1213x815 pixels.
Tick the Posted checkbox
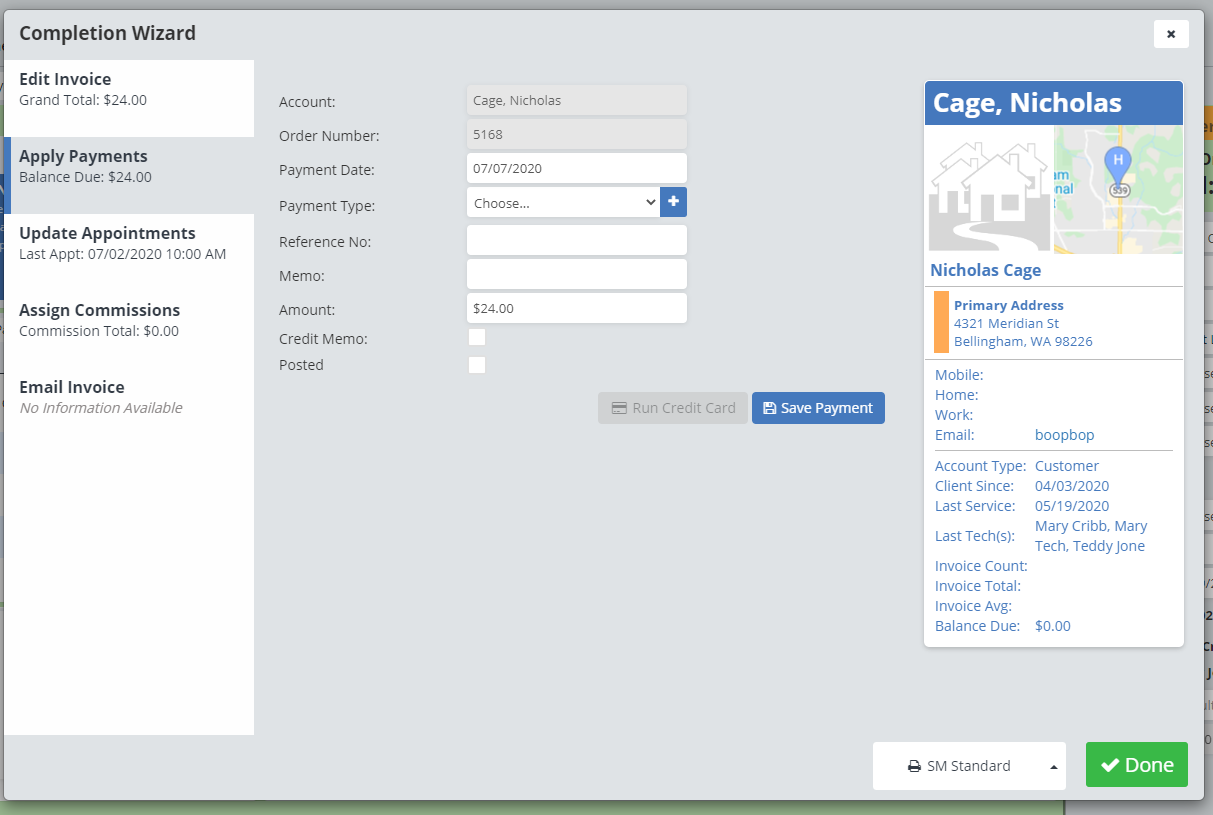pos(477,365)
